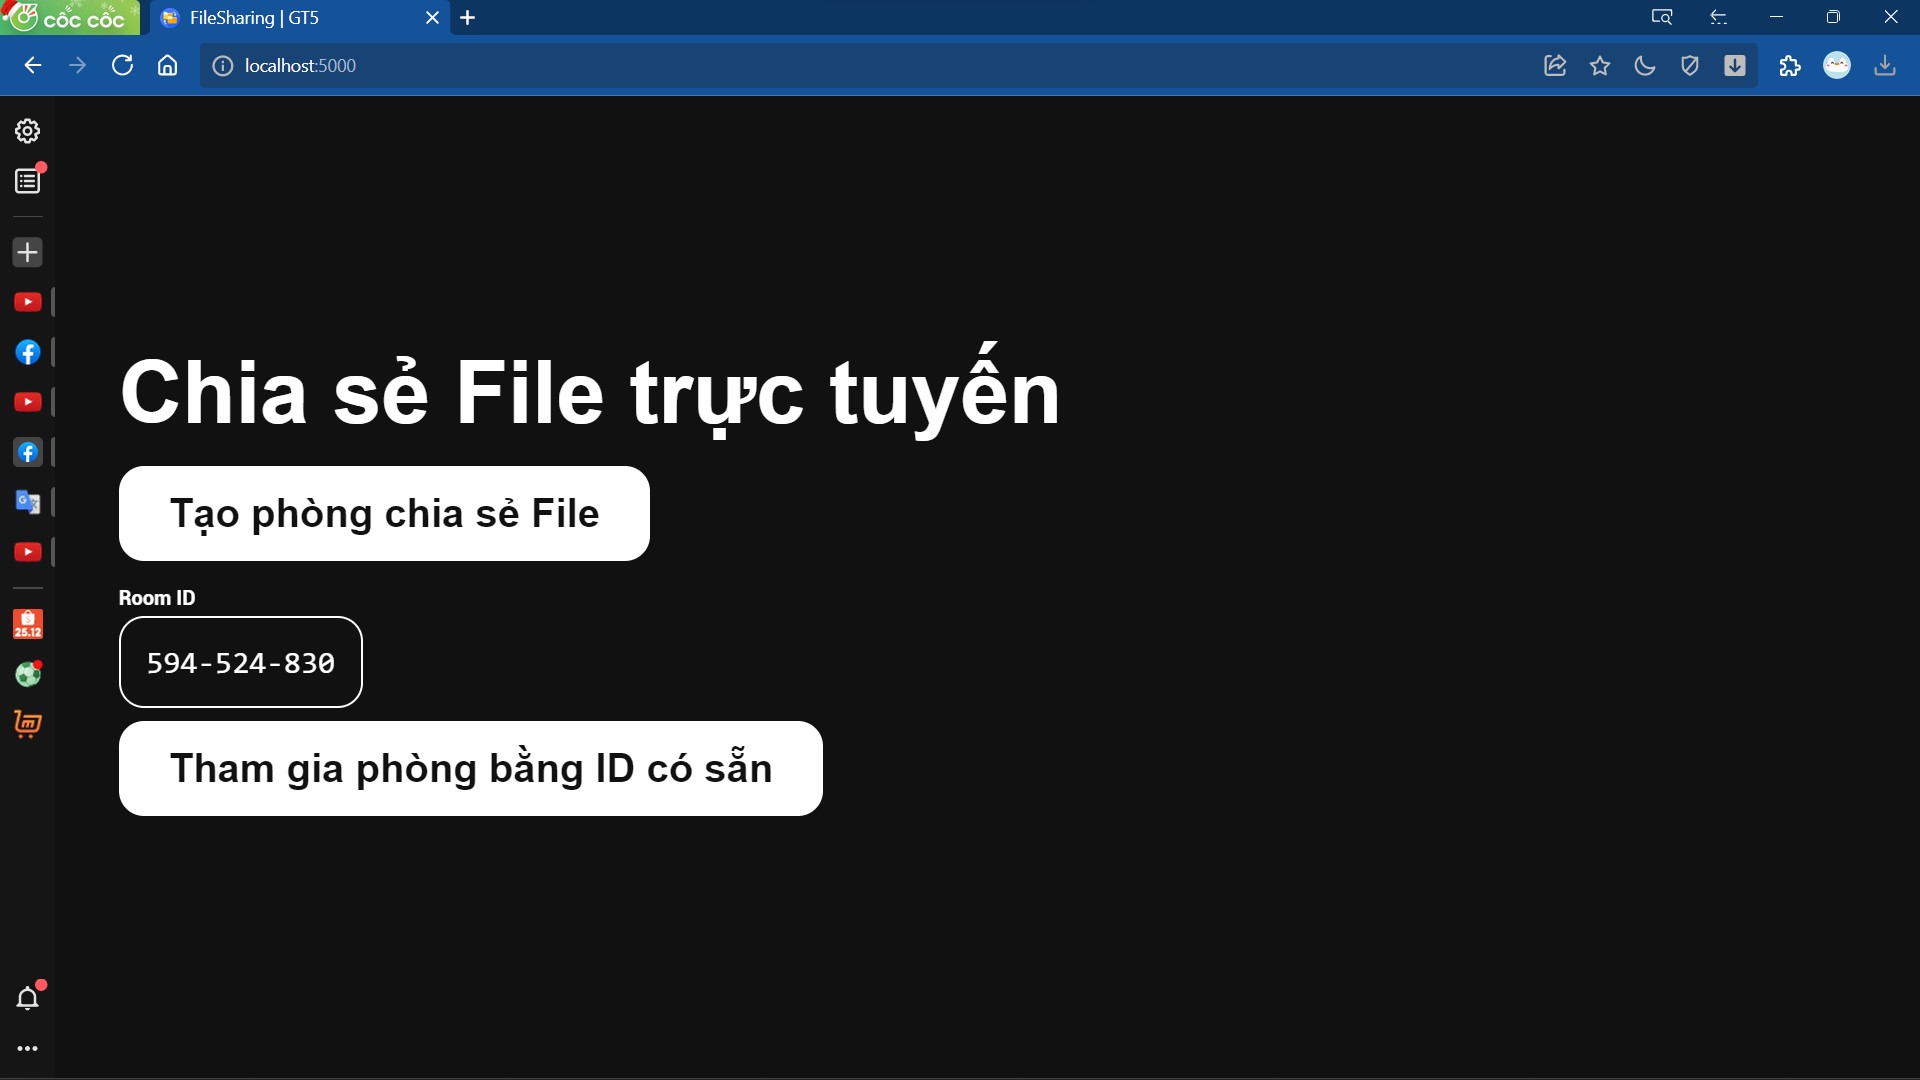The height and width of the screenshot is (1080, 1920).
Task: Open YouTube from the sidebar
Action: (27, 301)
